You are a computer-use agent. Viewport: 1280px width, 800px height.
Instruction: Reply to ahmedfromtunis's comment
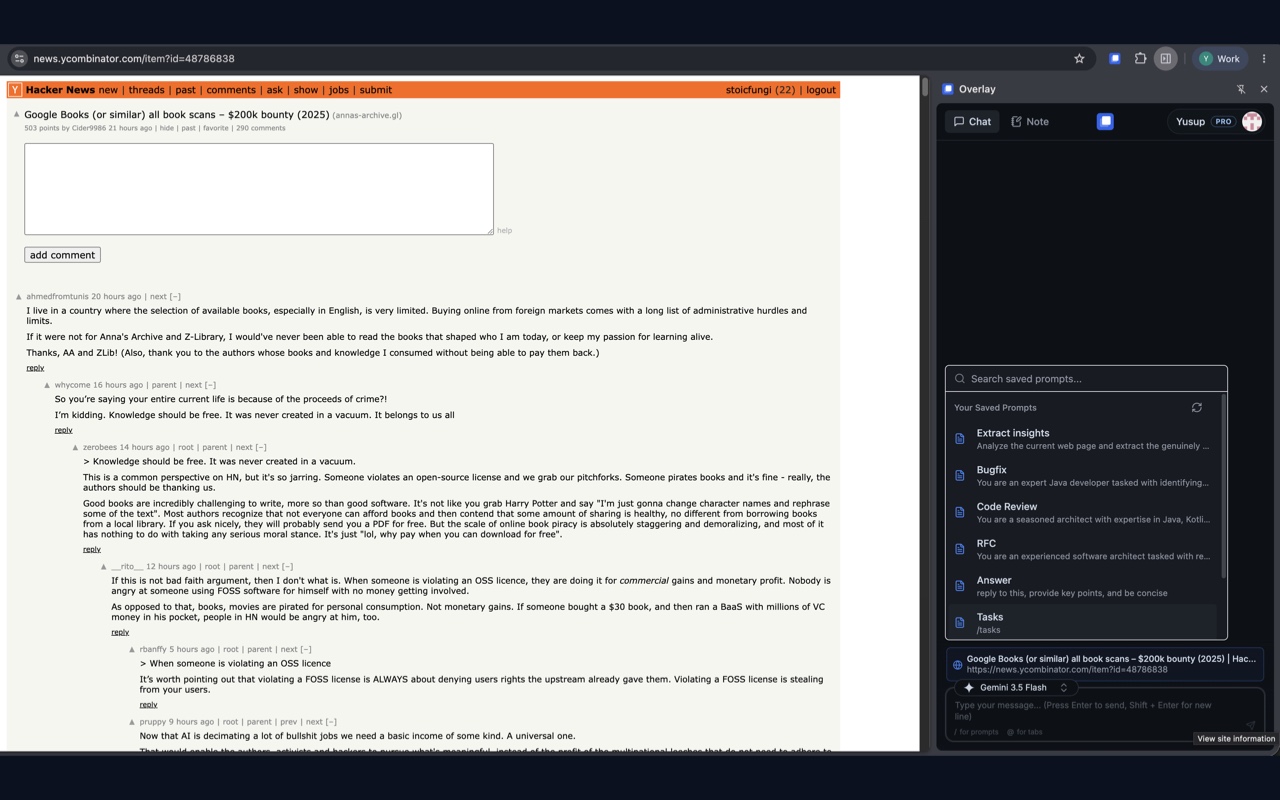point(35,368)
